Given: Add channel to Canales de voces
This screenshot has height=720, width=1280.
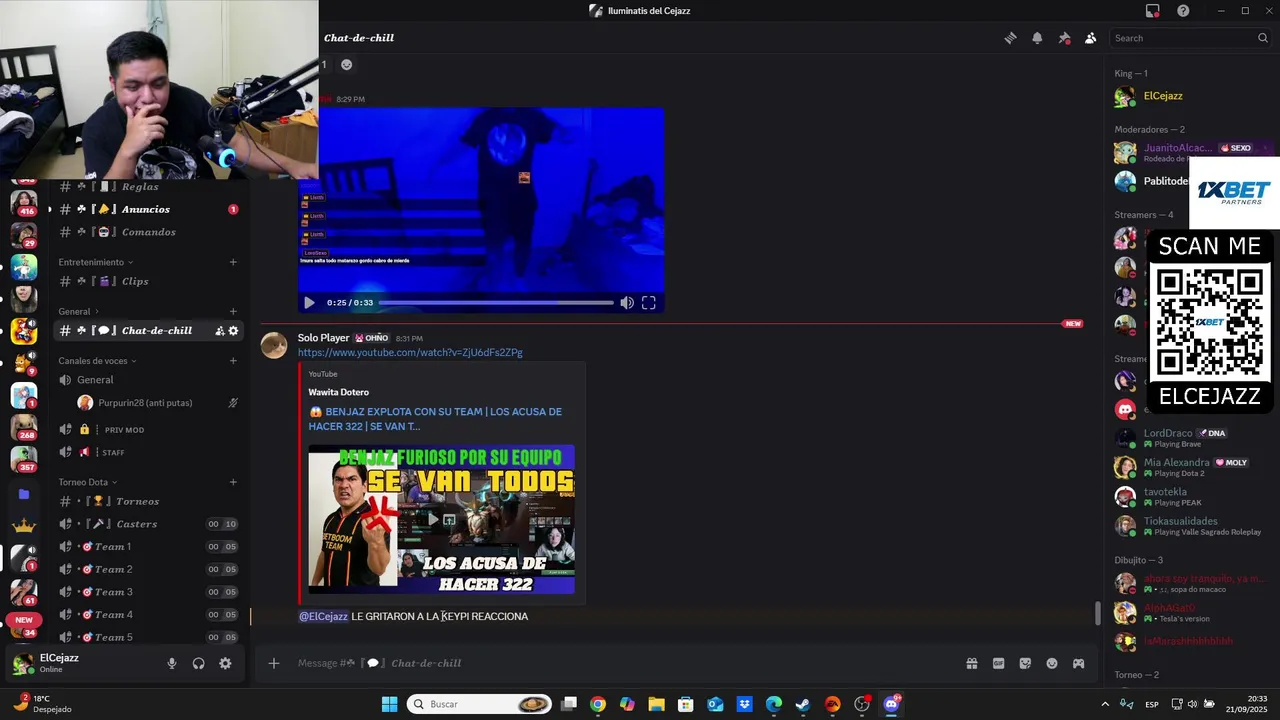Looking at the screenshot, I should [233, 360].
